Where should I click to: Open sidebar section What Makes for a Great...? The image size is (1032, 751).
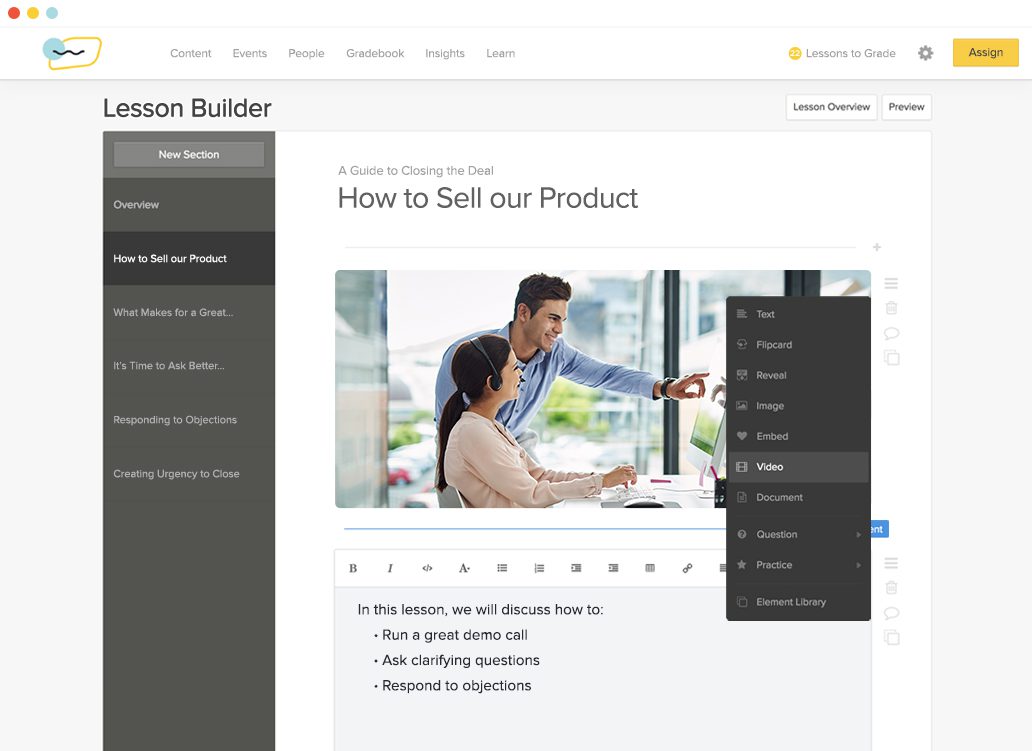tap(189, 312)
